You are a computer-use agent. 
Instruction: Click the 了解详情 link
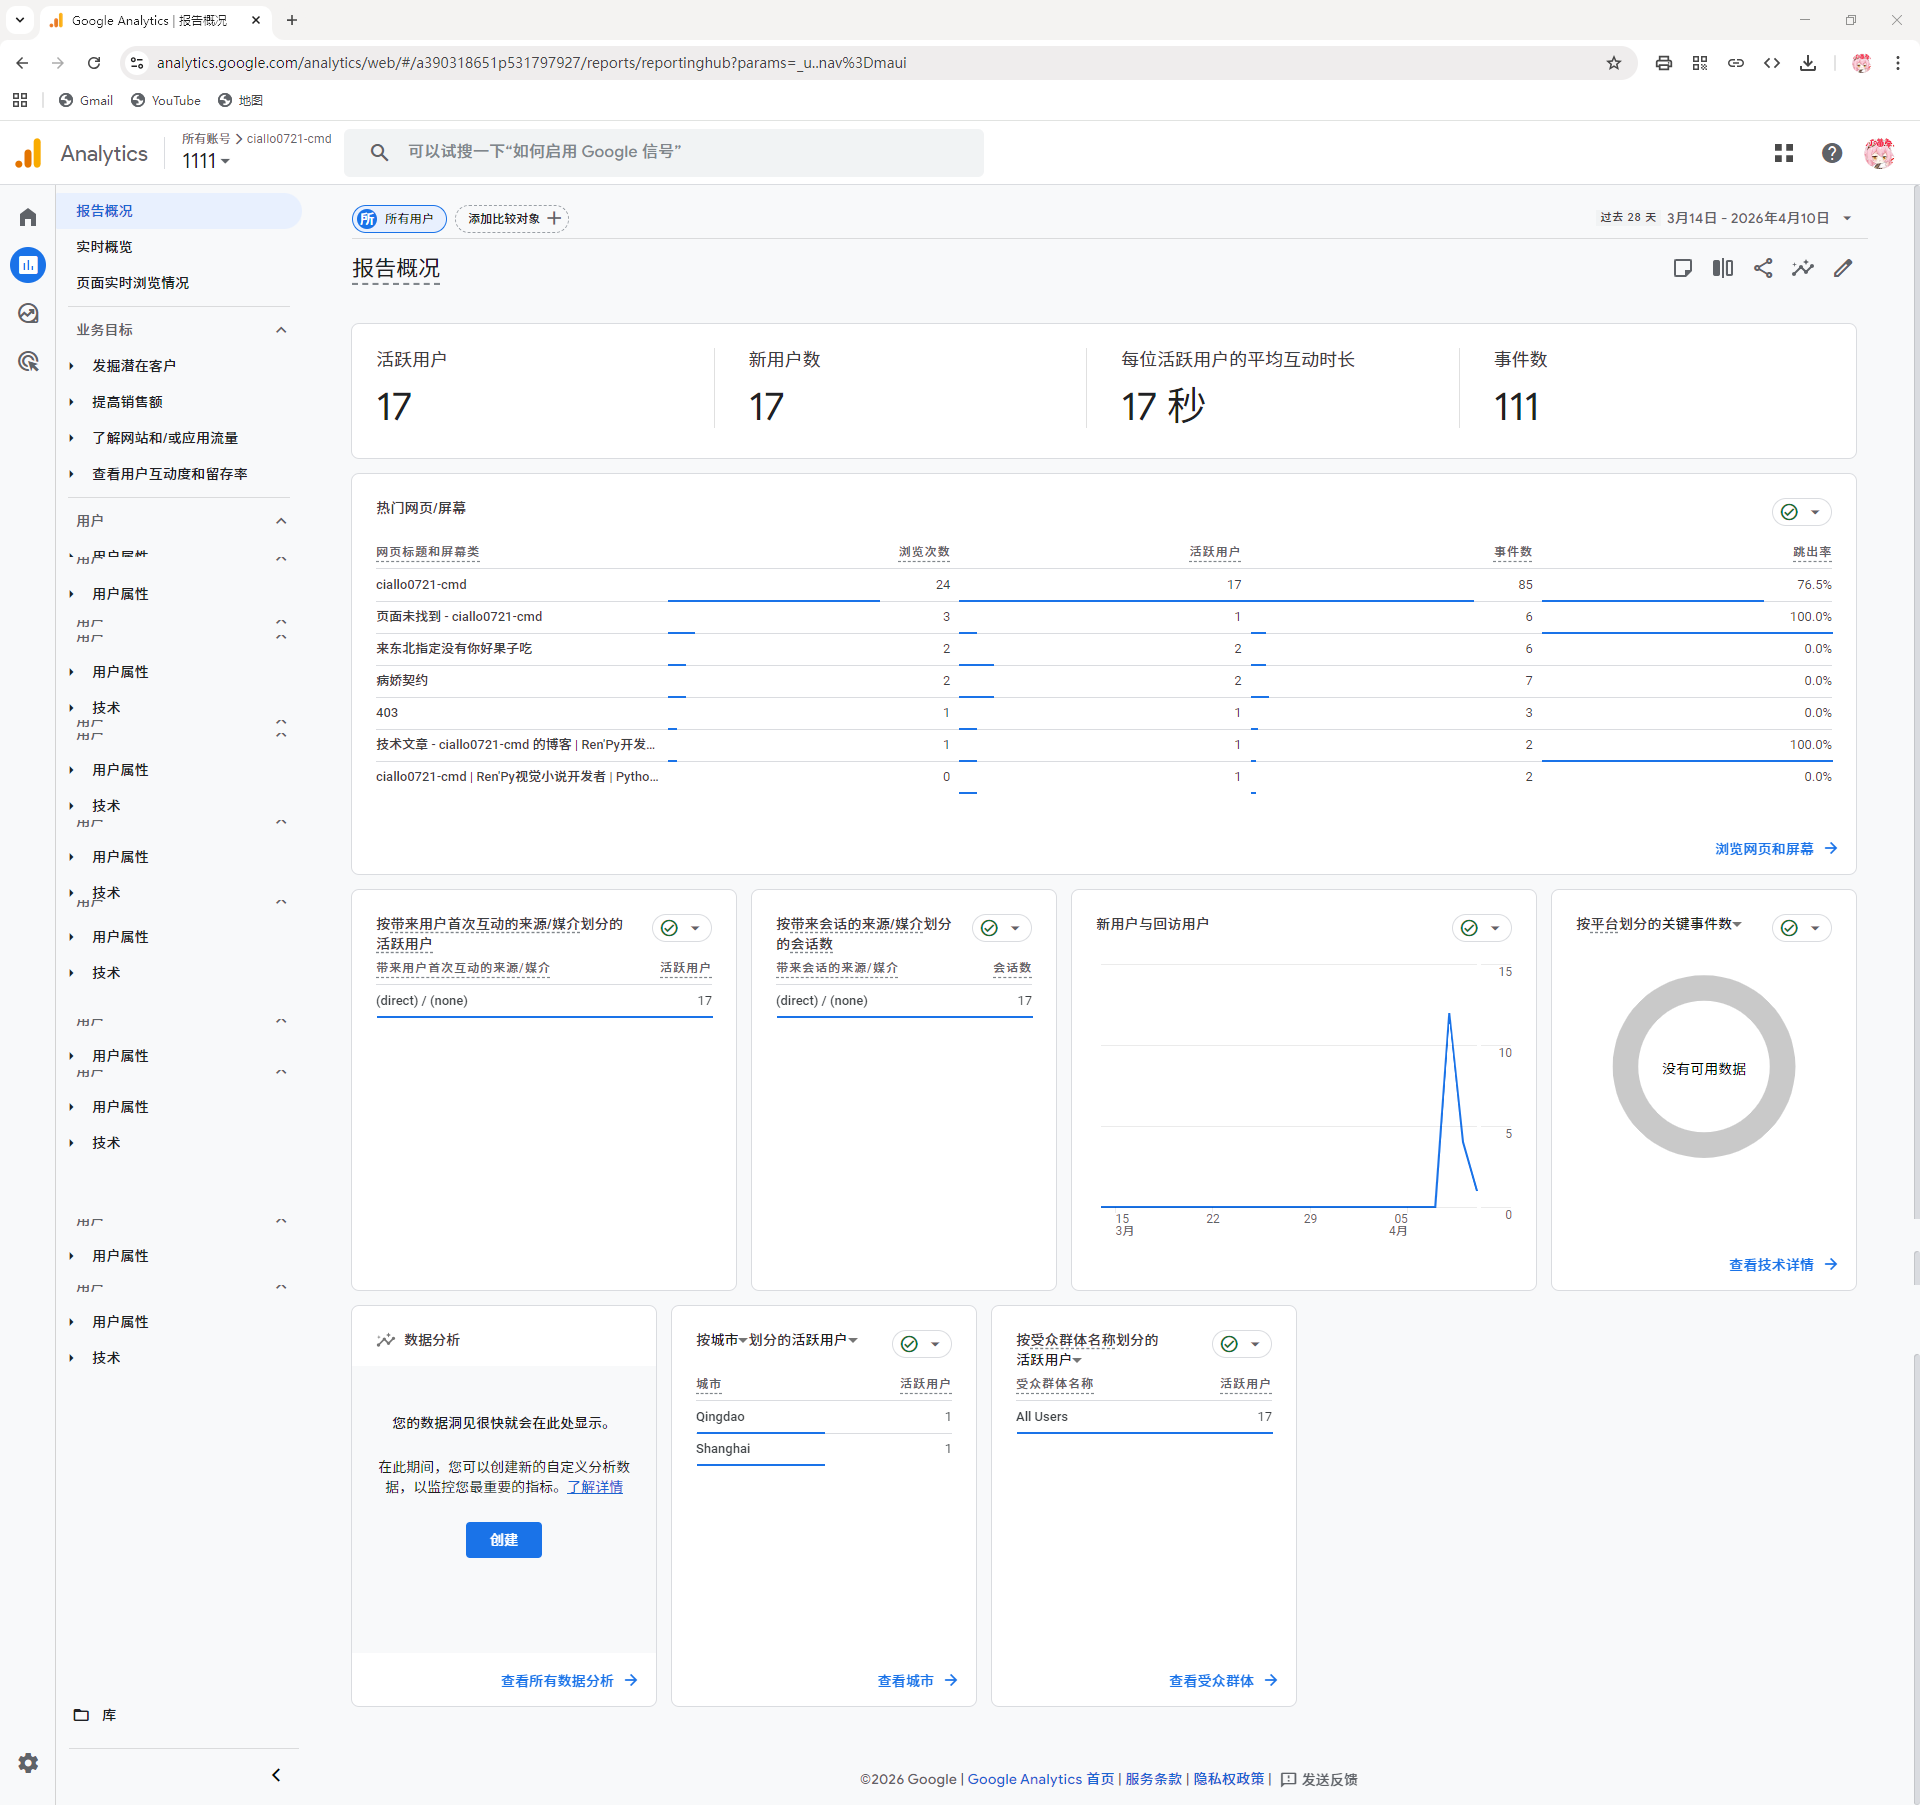coord(595,1487)
